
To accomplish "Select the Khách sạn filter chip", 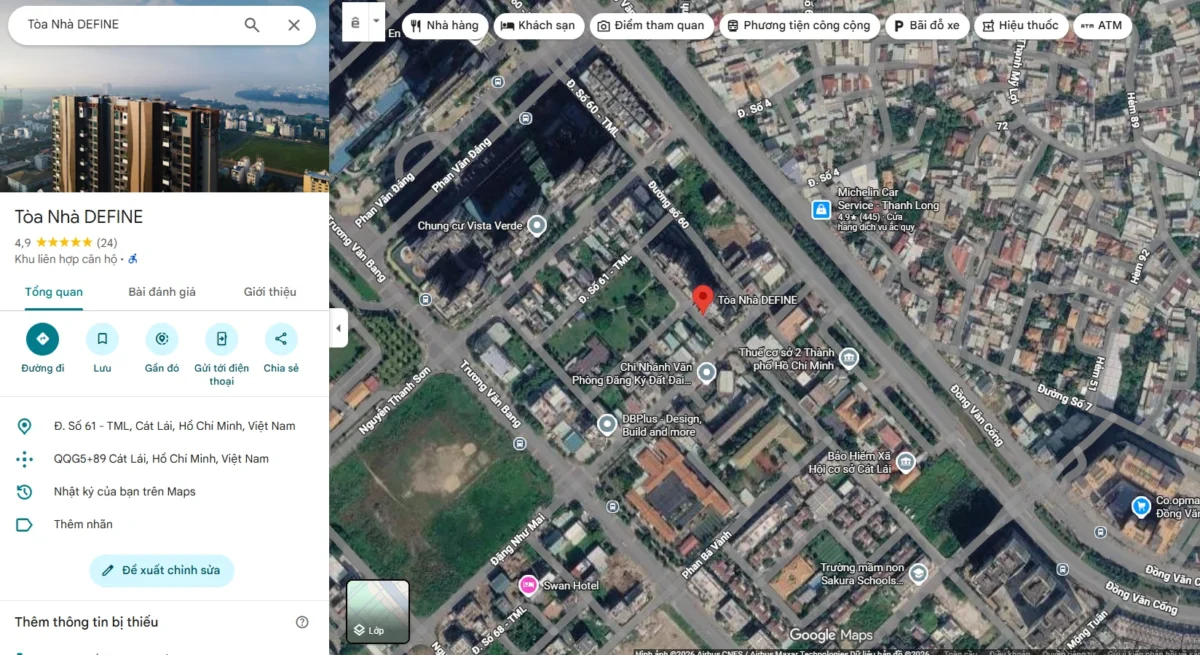I will [538, 26].
